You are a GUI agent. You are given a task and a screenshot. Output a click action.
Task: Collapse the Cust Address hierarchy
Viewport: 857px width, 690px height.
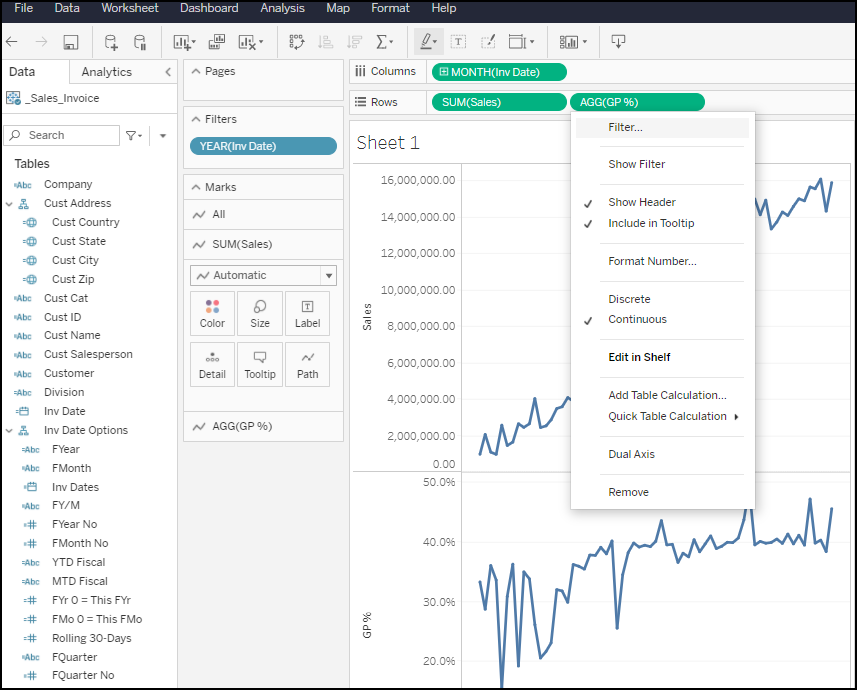point(9,203)
